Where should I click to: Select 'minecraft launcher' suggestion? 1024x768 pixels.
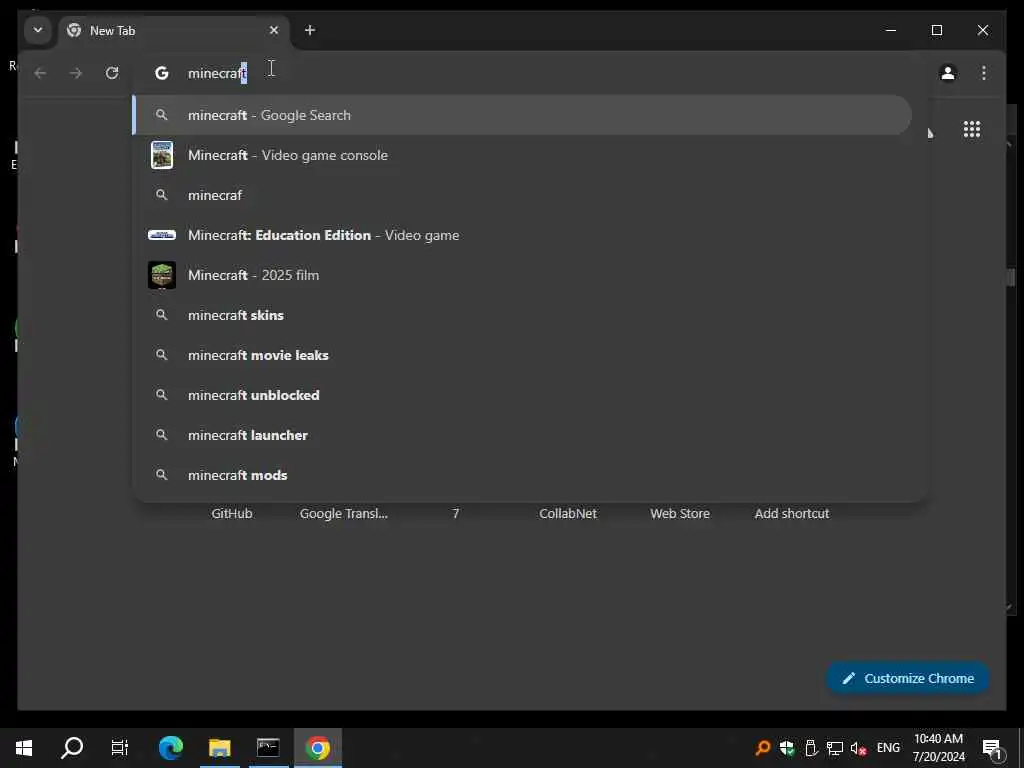(522, 435)
